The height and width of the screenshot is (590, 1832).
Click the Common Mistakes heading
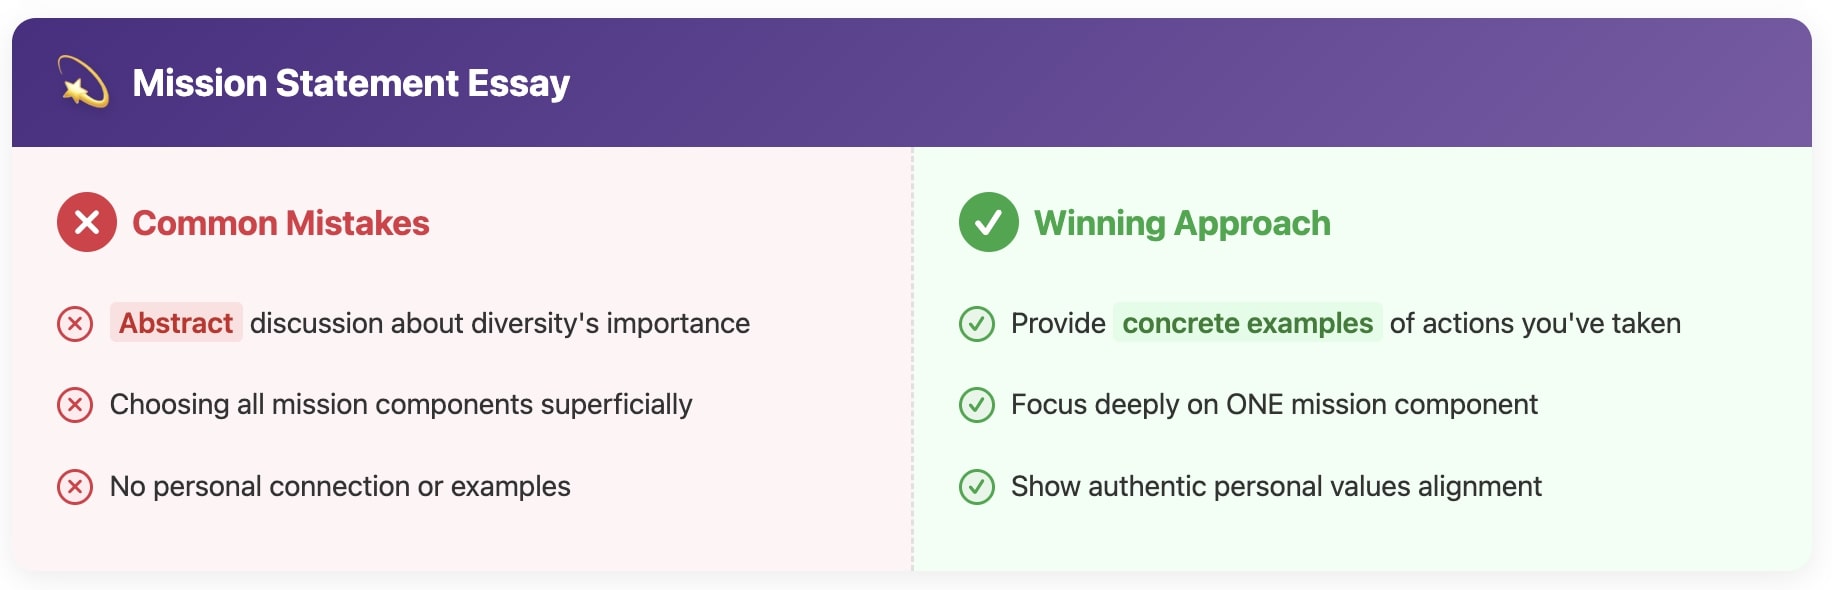(281, 223)
